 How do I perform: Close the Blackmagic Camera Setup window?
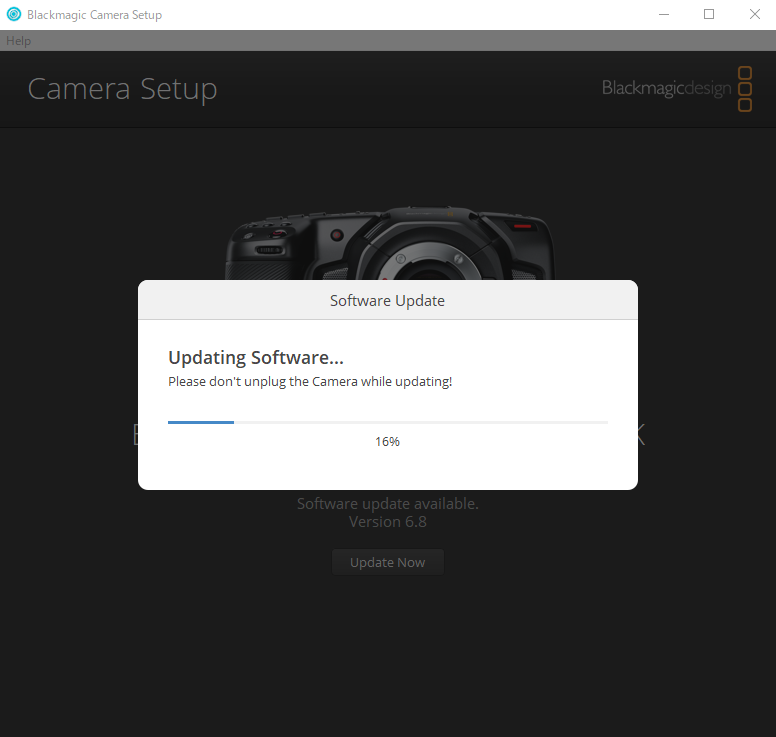(x=754, y=14)
